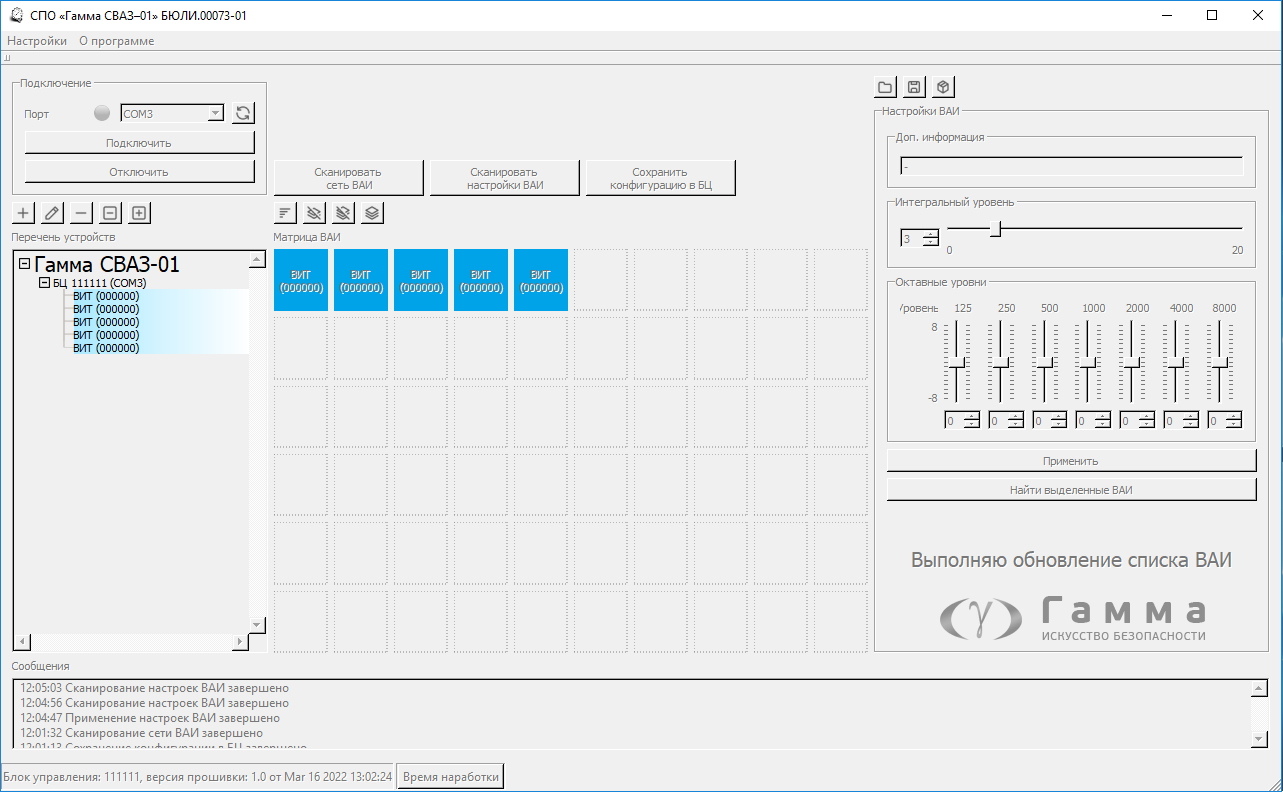Click the cube icon above Настройки ВАИ

click(943, 87)
